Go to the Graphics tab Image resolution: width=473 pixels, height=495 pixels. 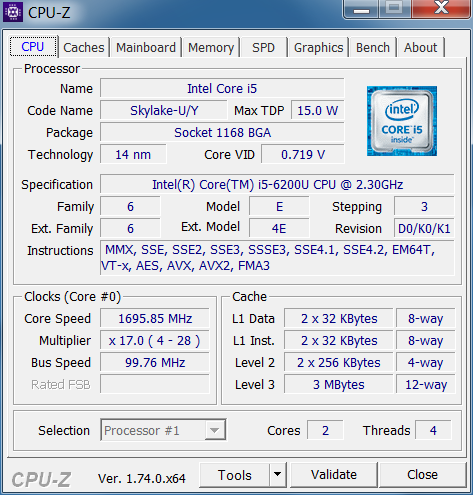[318, 47]
